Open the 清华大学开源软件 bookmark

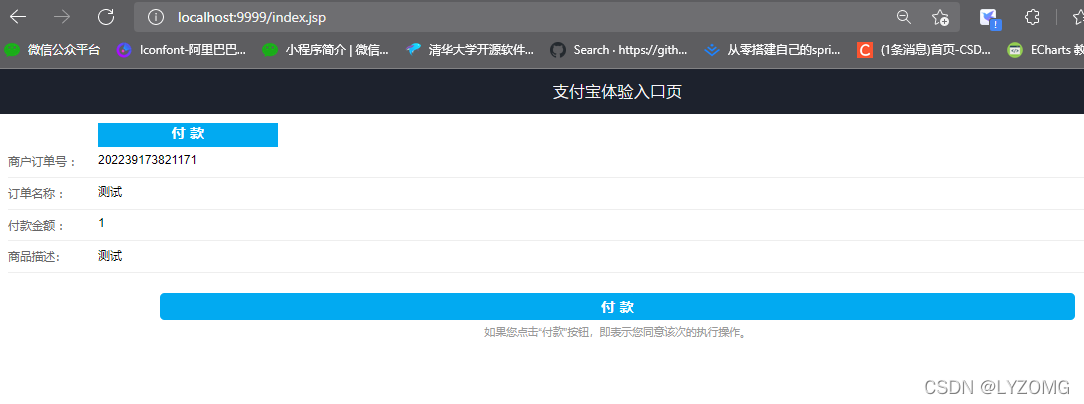pyautogui.click(x=470, y=50)
